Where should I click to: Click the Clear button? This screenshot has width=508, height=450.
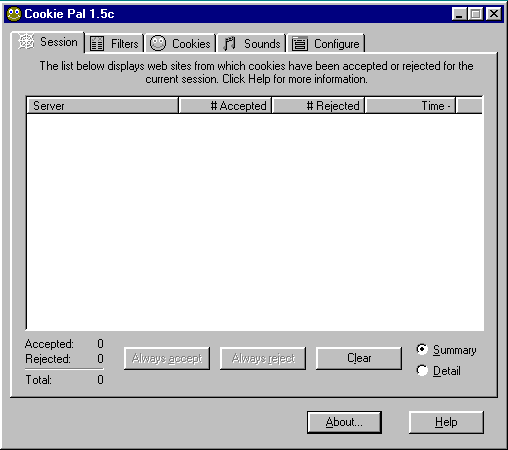359,358
